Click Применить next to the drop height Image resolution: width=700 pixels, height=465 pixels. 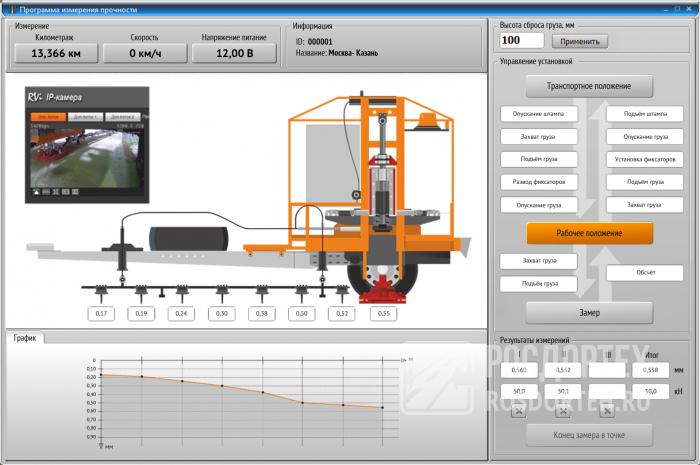click(579, 41)
